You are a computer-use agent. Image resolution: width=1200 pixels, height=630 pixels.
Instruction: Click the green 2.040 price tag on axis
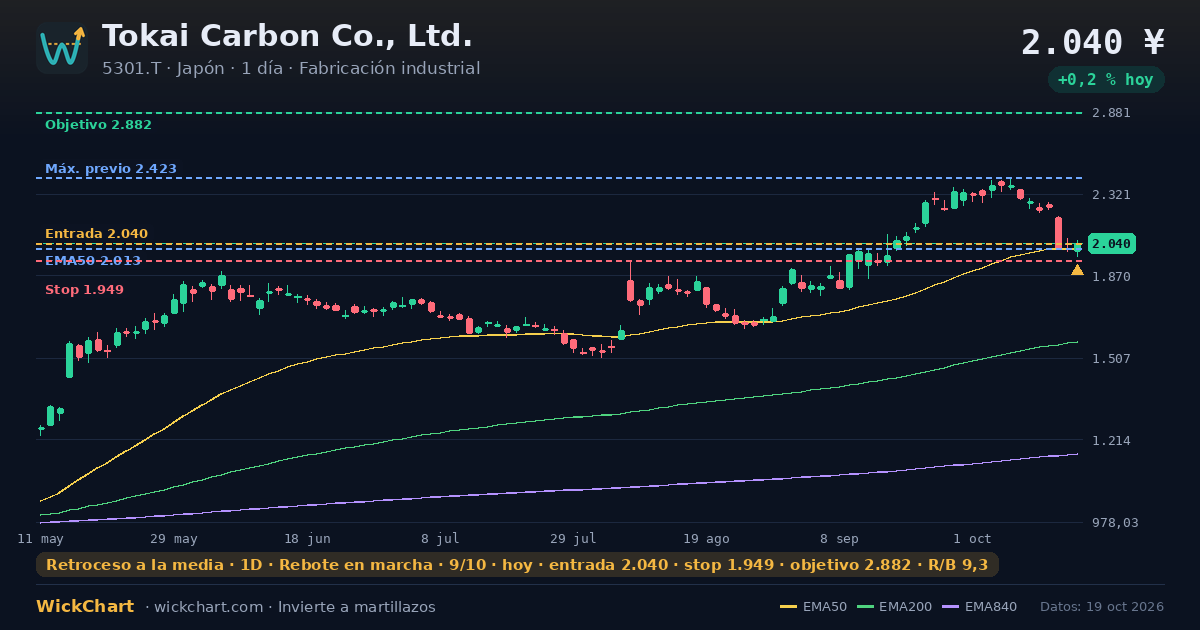1111,244
